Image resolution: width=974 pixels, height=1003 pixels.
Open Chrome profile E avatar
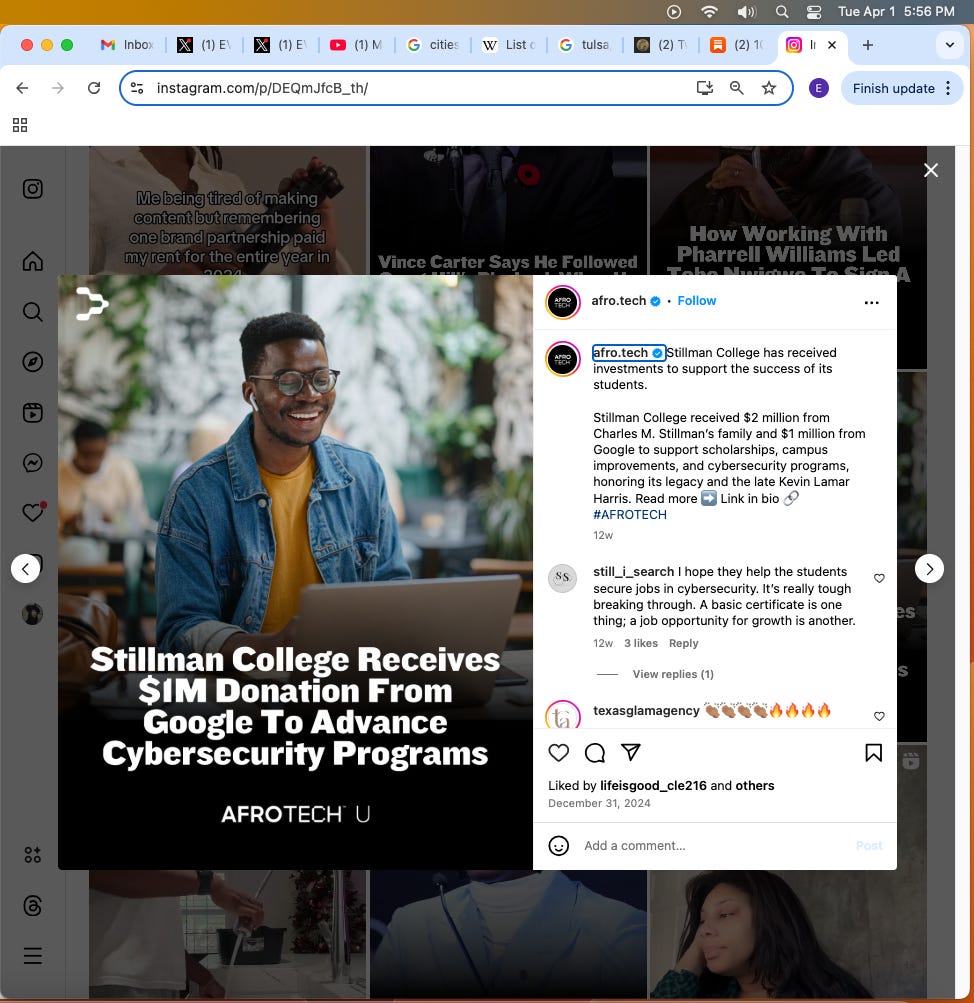tap(819, 88)
